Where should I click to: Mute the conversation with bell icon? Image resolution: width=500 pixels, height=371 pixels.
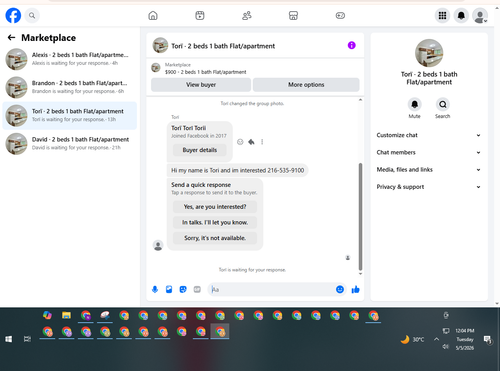(414, 104)
